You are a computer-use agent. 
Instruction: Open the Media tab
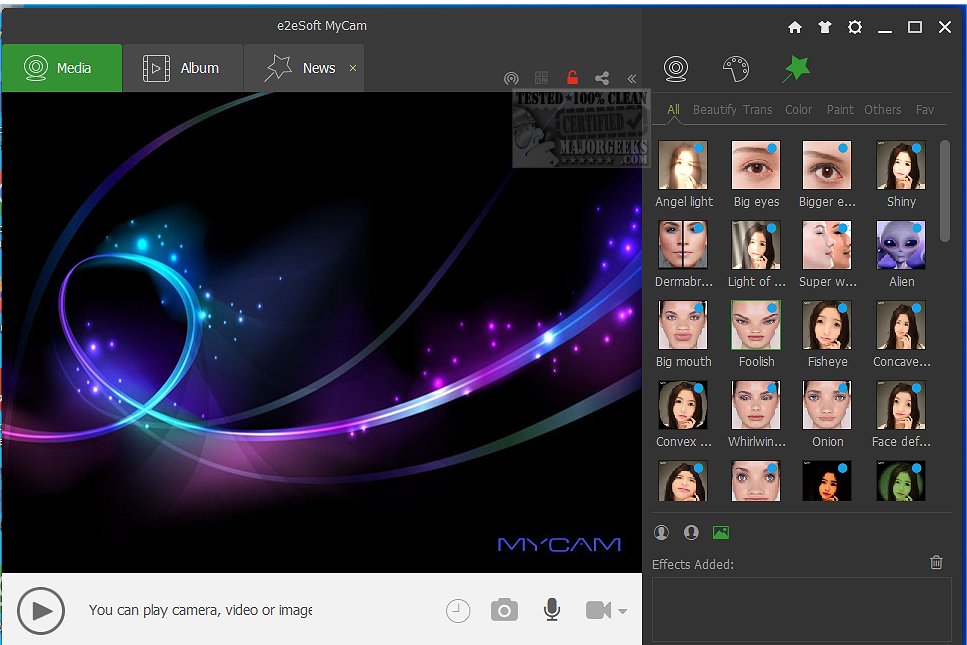tap(62, 68)
